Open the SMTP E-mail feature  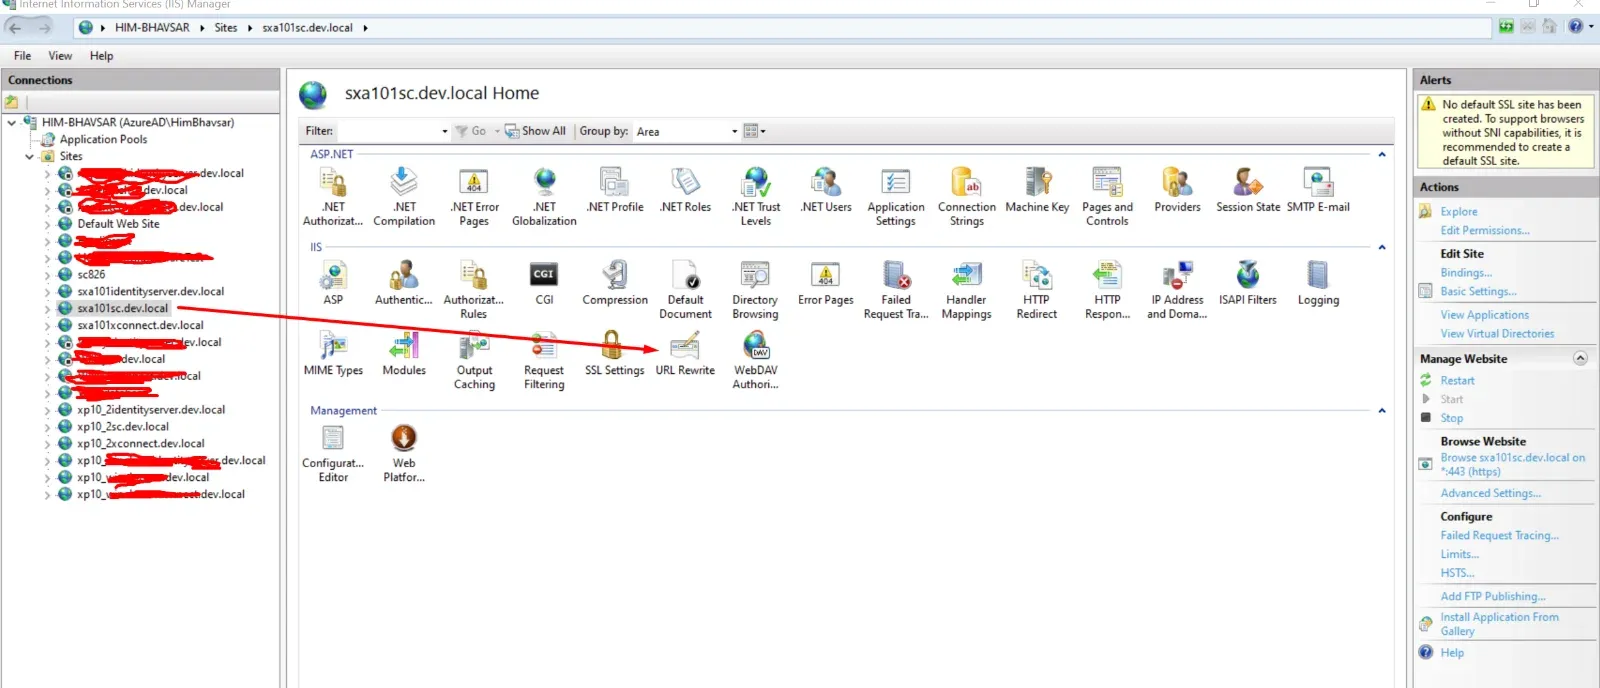[x=1318, y=190]
